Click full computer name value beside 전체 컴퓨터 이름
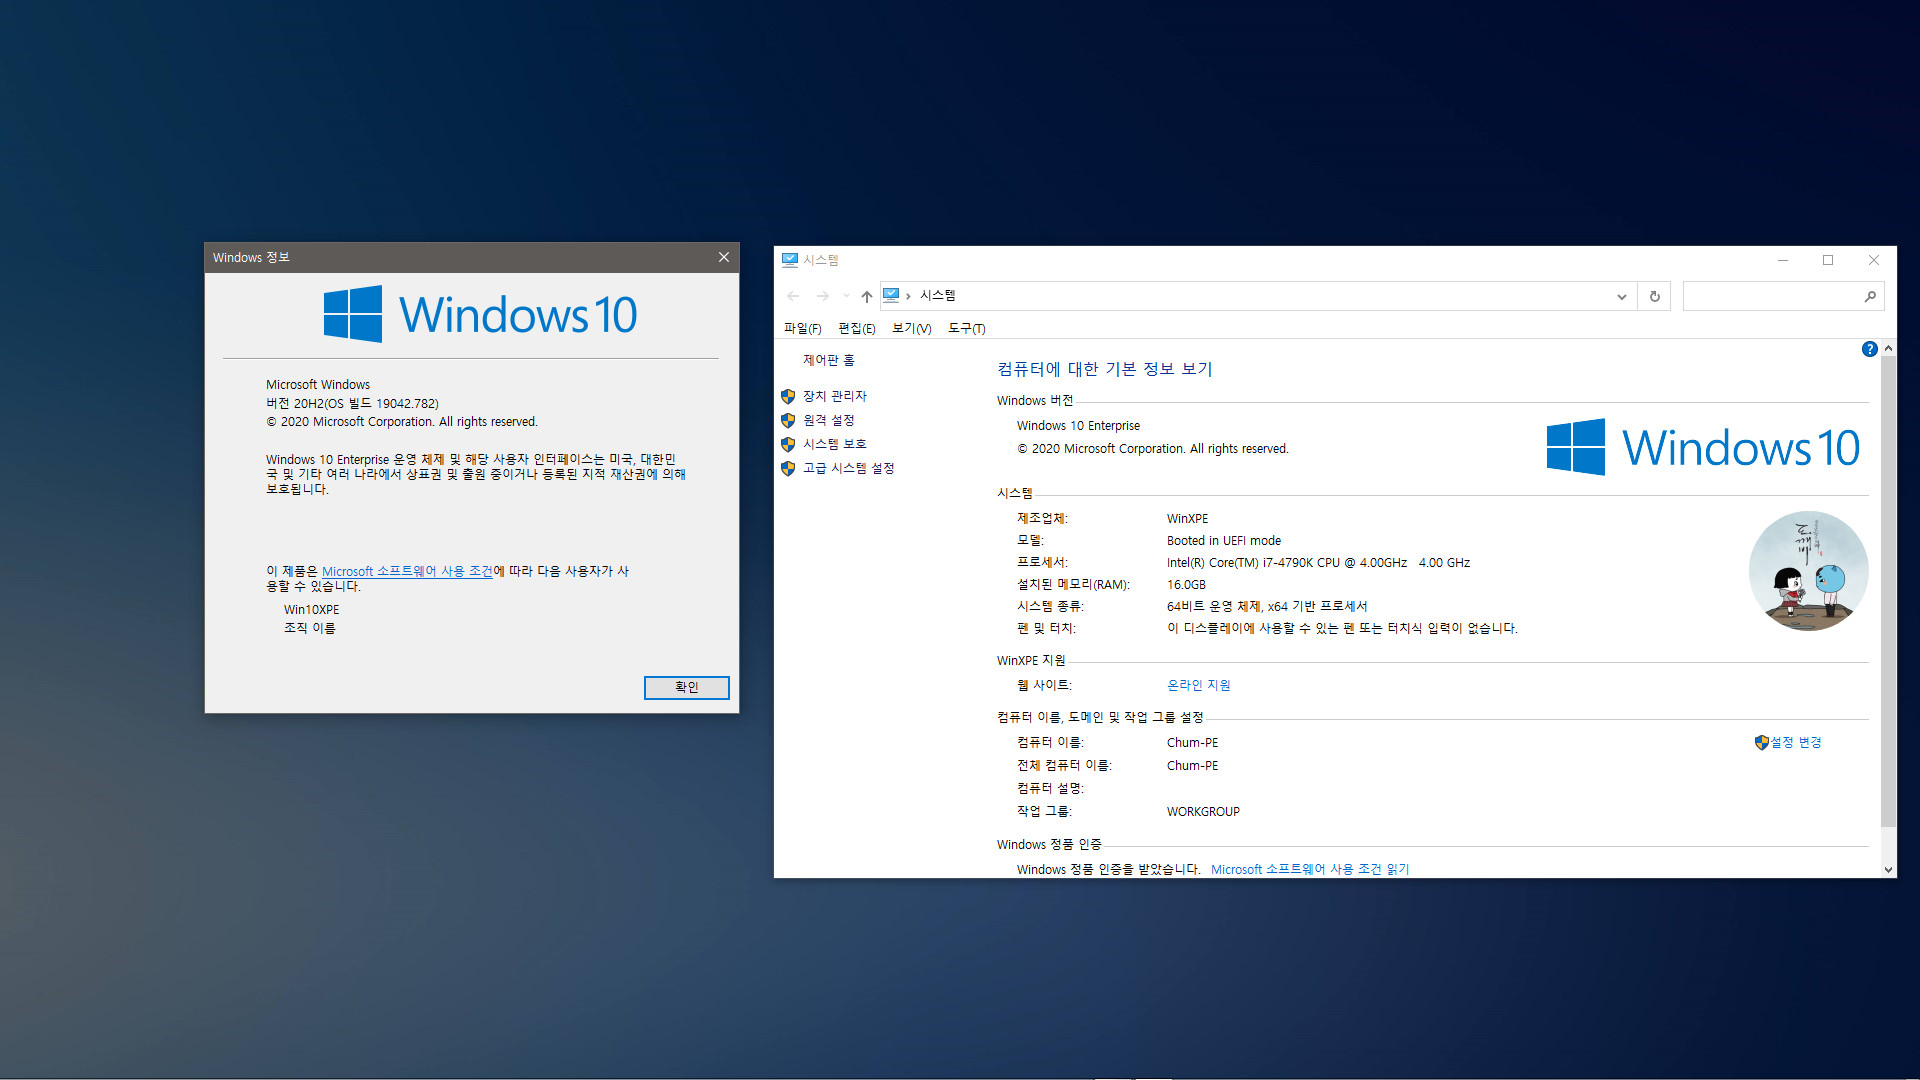 1192,765
